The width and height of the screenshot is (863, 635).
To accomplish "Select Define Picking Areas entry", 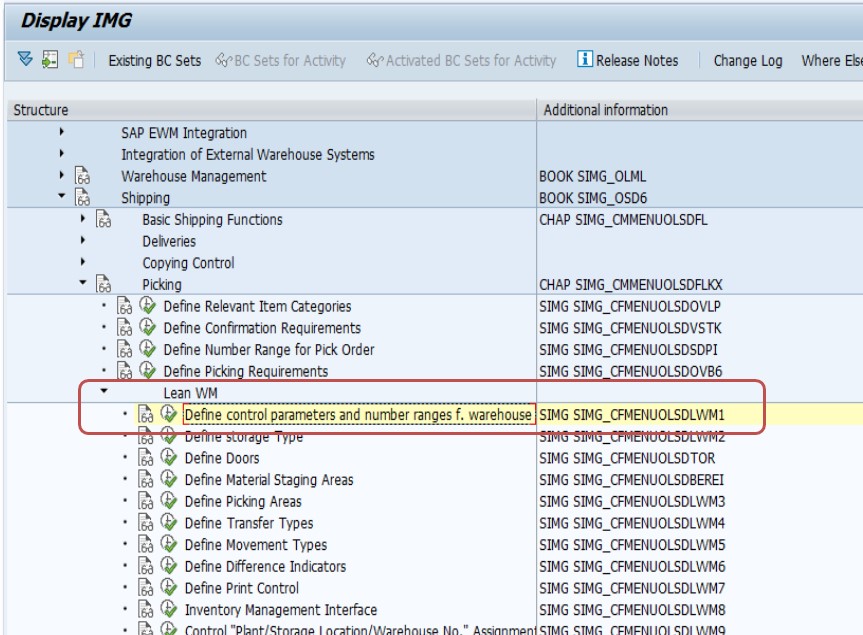I will pyautogui.click(x=243, y=501).
